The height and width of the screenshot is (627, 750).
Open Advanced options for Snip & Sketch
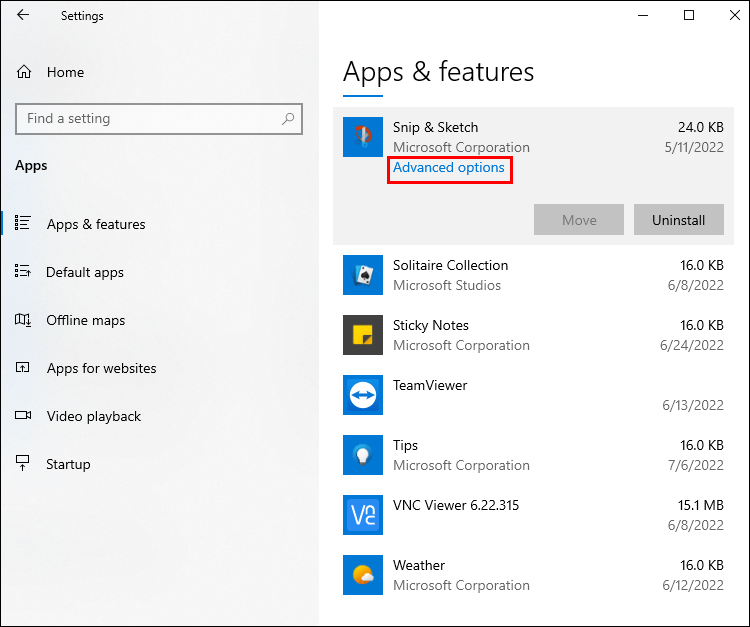click(449, 168)
